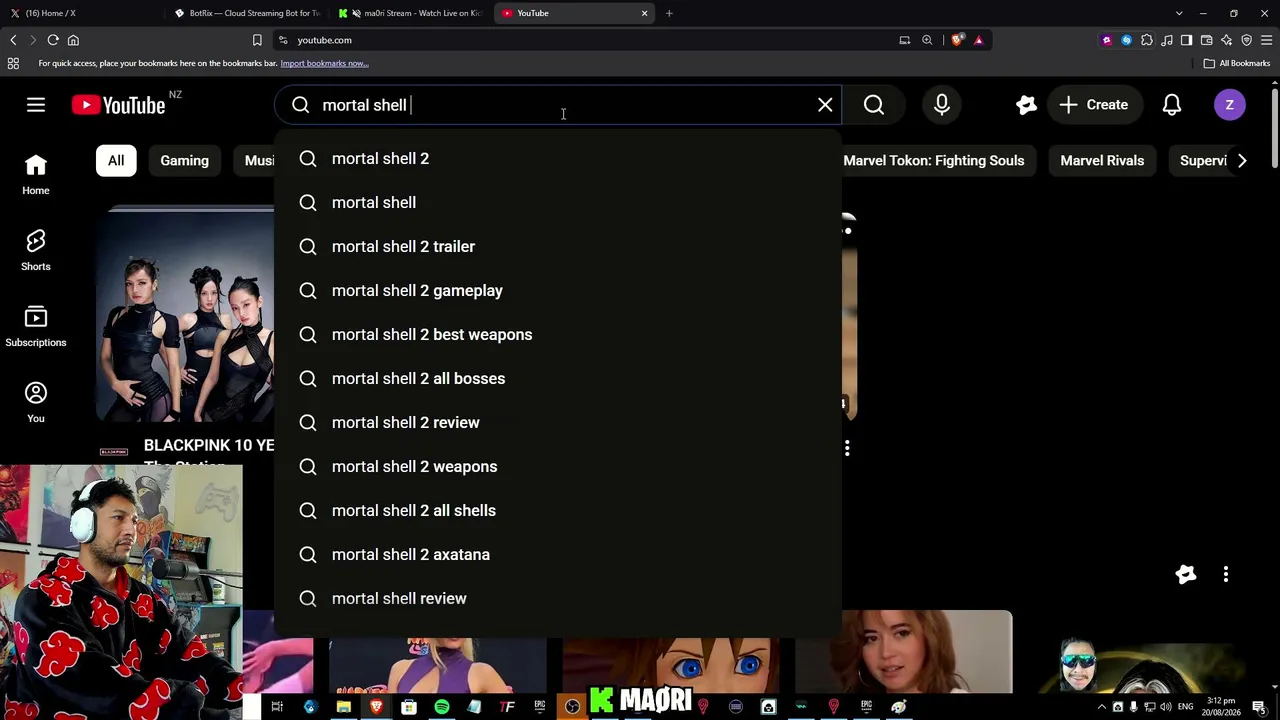
Task: Choose suggestion "mortal shell 2 review"
Action: [558, 422]
